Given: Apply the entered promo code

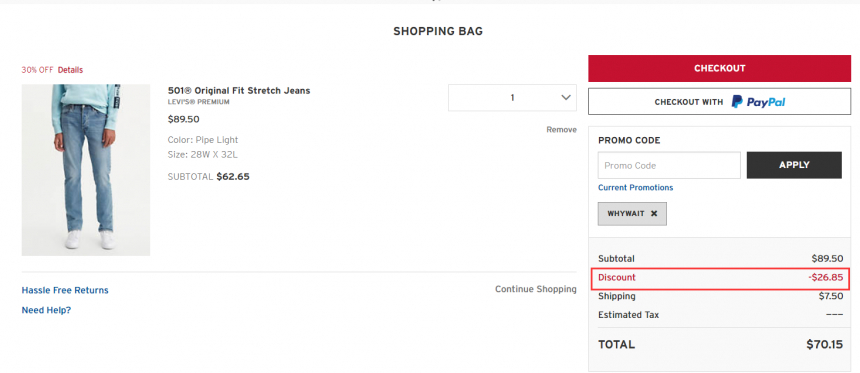Looking at the screenshot, I should pyautogui.click(x=794, y=165).
